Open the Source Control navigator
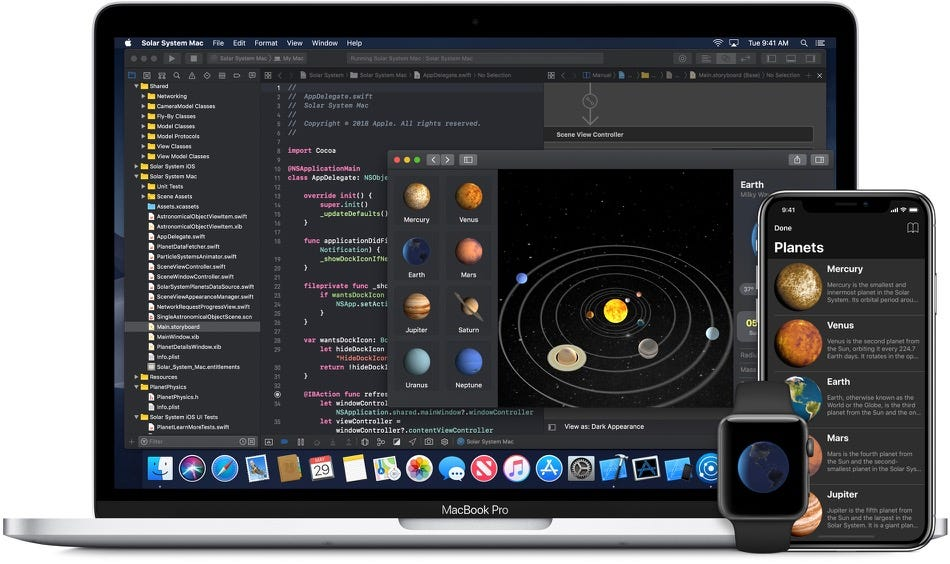The height and width of the screenshot is (564, 950). point(147,76)
